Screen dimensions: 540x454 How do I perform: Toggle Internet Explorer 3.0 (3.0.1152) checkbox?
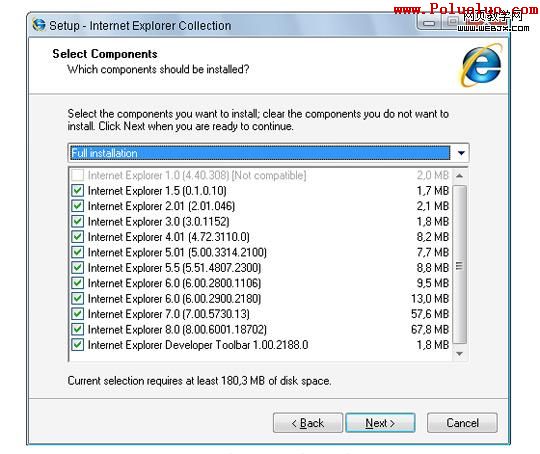tap(77, 221)
